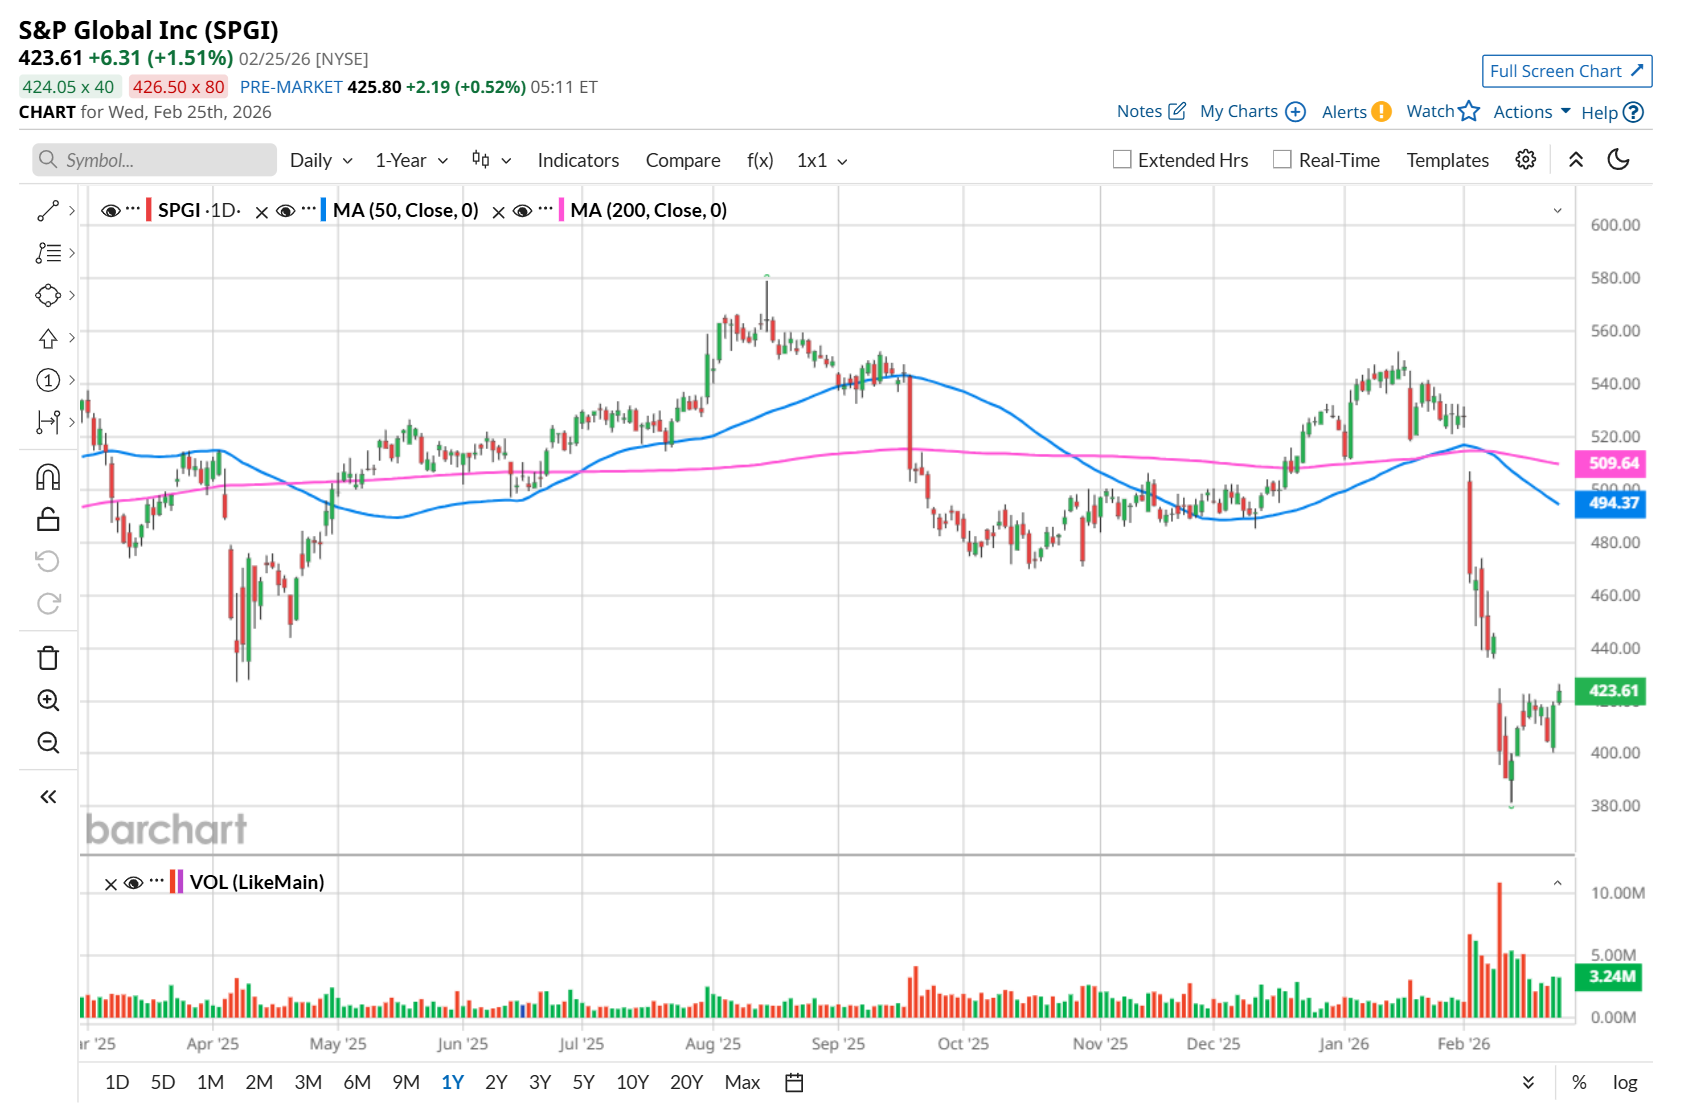Click the Full Screen Chart button
1683x1118 pixels.
click(1566, 71)
